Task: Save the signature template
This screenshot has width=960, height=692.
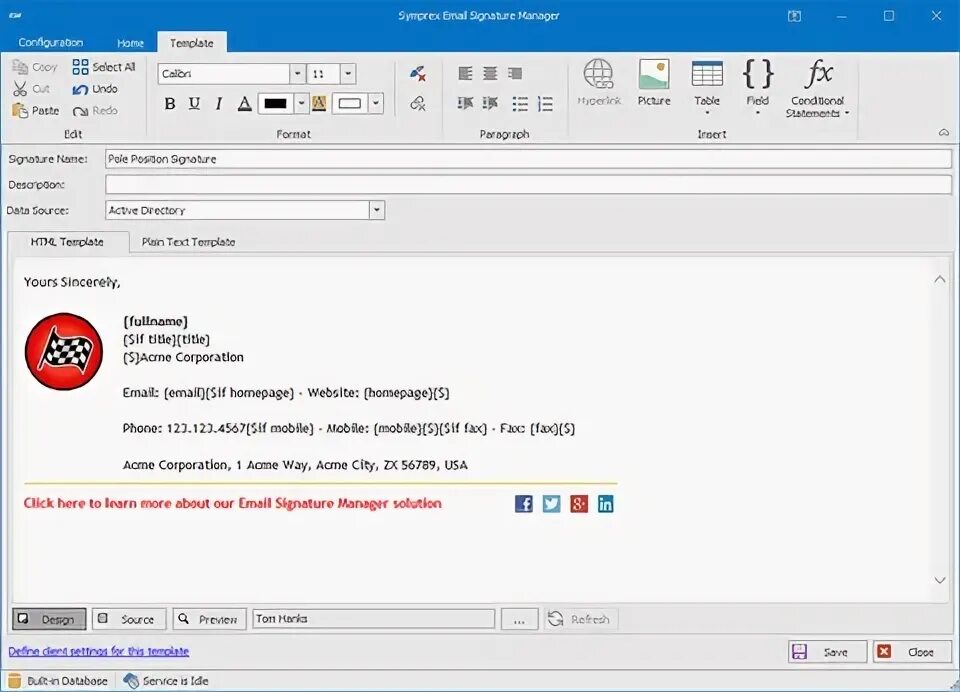Action: 827,652
